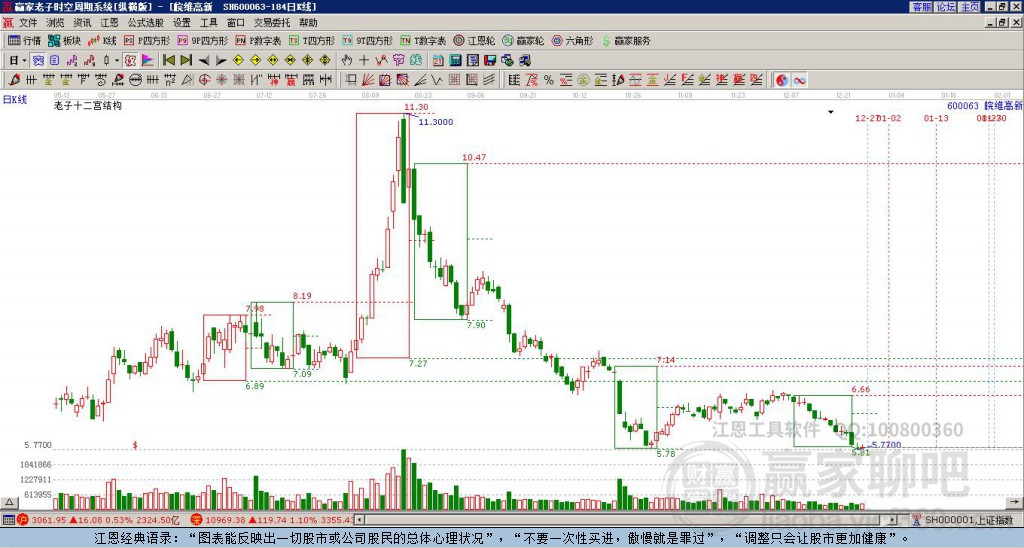The image size is (1024, 548).
Task: Open the 交易委托 menu
Action: (x=272, y=23)
